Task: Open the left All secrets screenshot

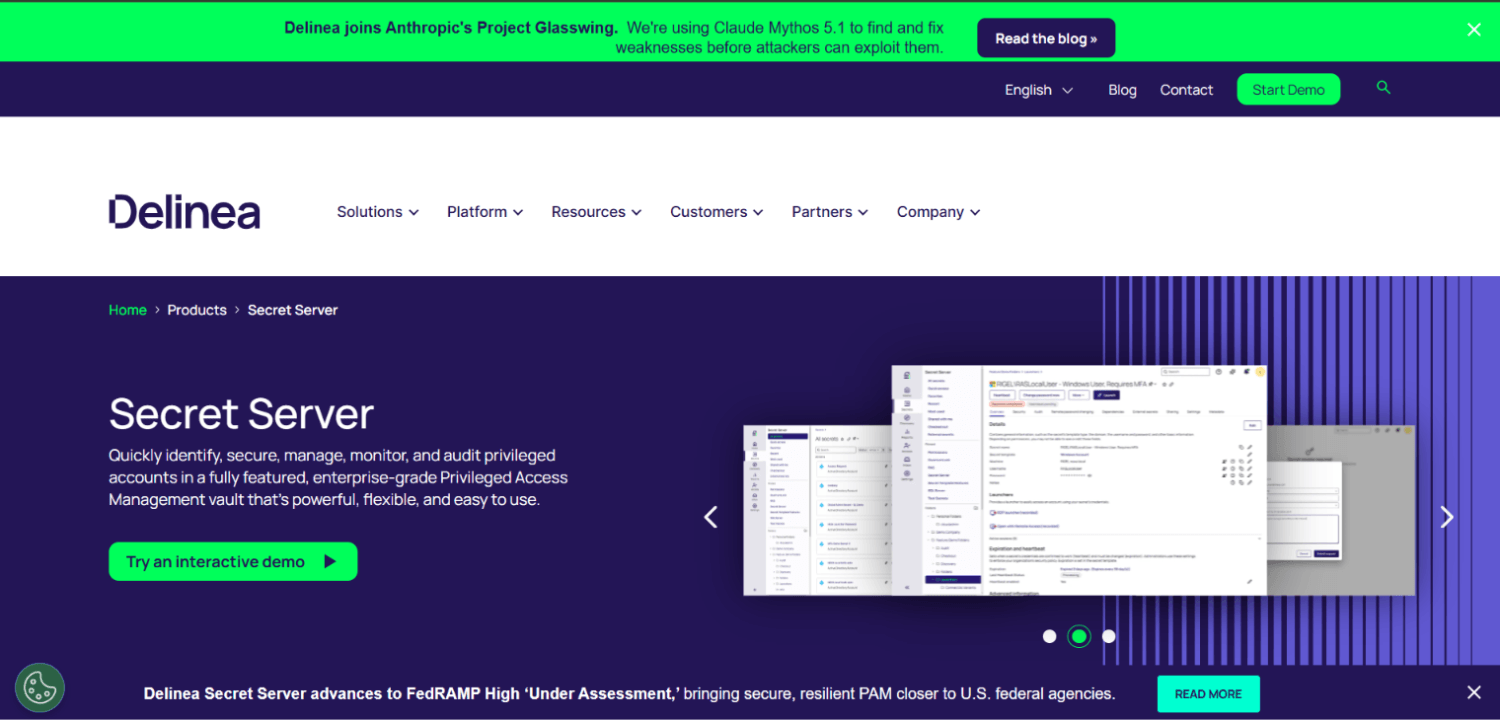Action: (817, 510)
